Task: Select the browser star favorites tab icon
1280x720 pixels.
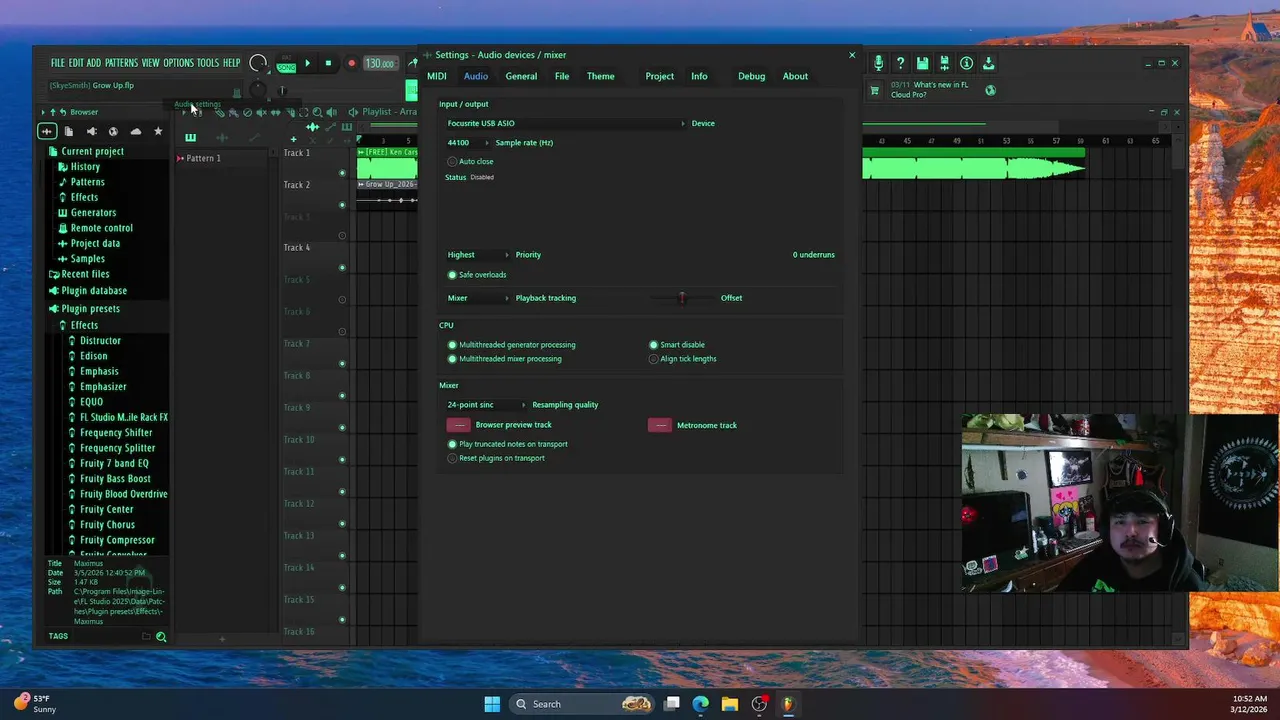Action: 157,131
